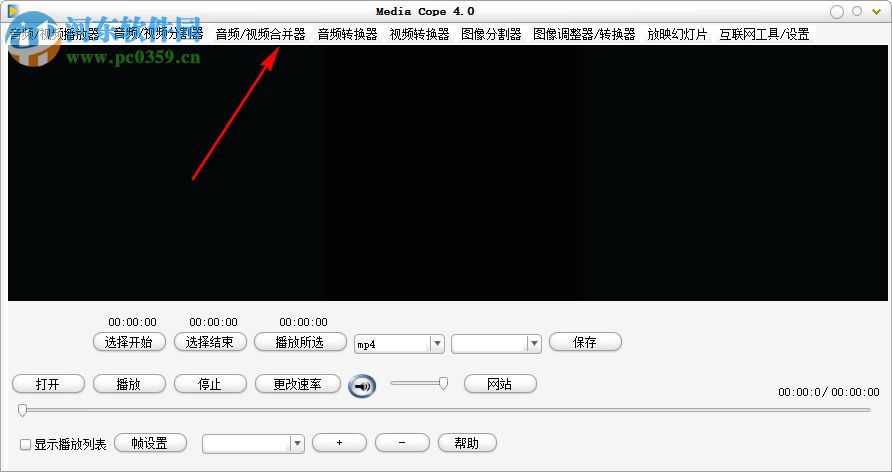The height and width of the screenshot is (472, 892).
Task: Click the plus (+) button
Action: [x=339, y=442]
